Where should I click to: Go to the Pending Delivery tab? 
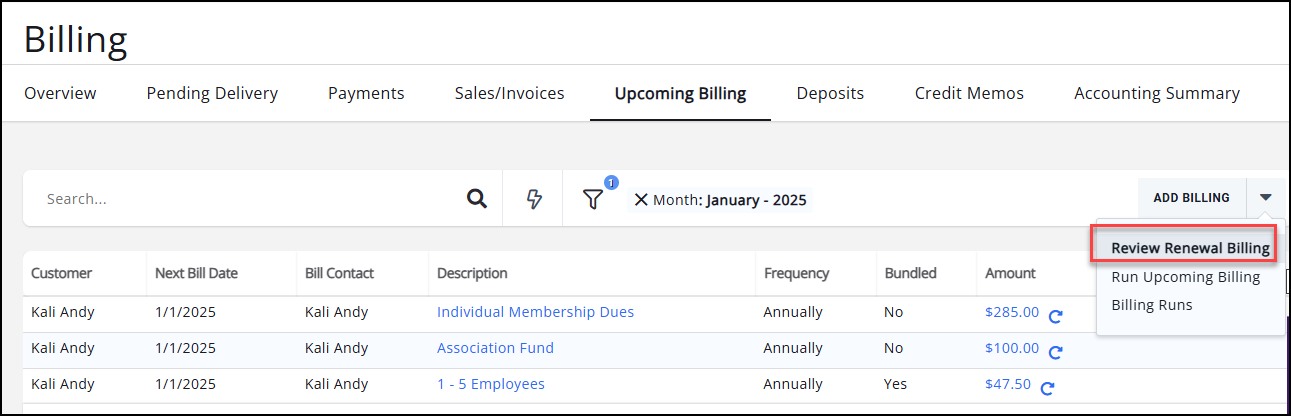[212, 93]
